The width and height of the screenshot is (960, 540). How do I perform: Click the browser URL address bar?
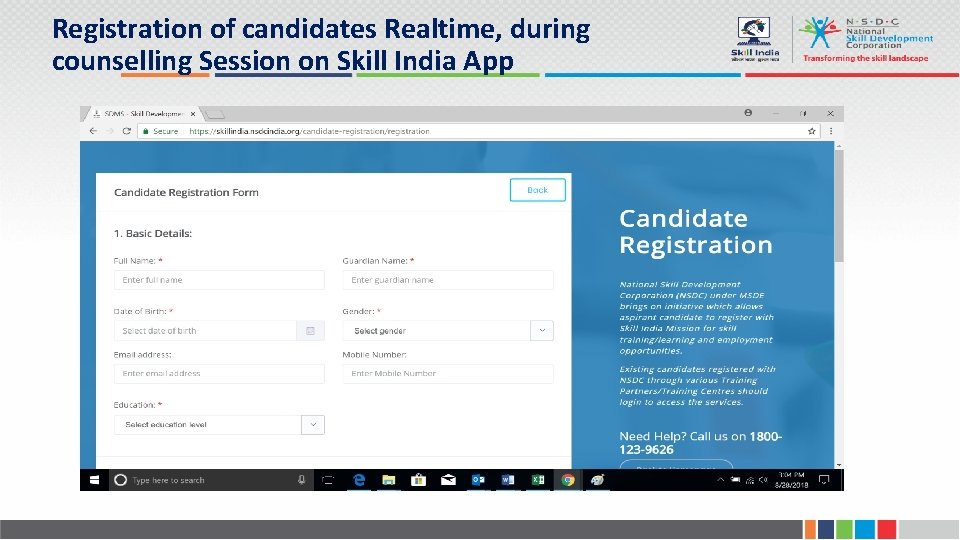point(478,131)
